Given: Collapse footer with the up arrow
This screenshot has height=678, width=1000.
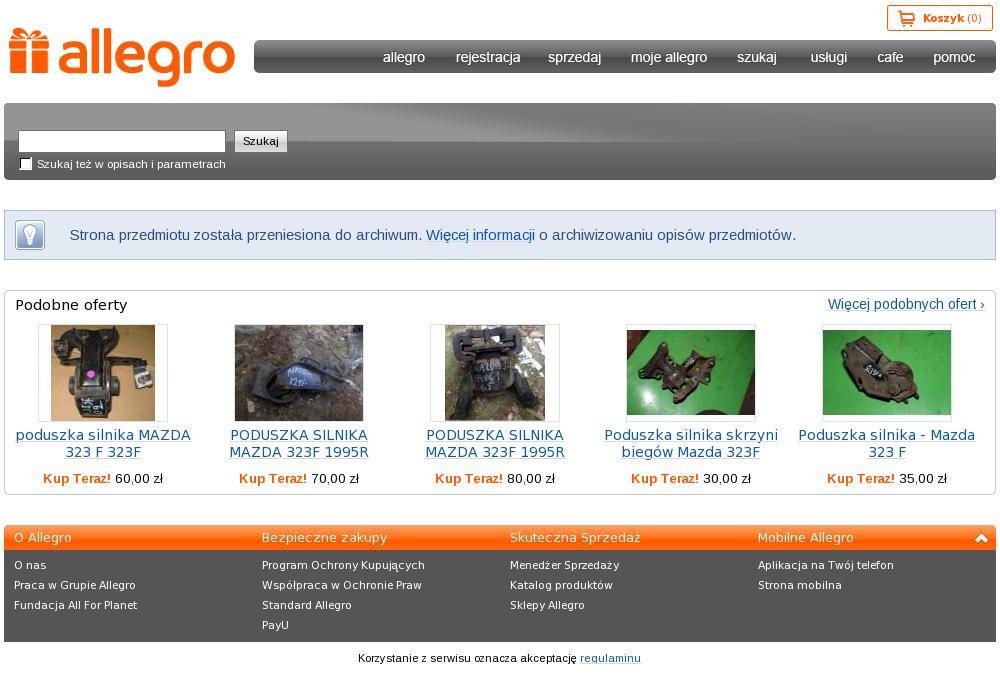Looking at the screenshot, I should click(981, 538).
